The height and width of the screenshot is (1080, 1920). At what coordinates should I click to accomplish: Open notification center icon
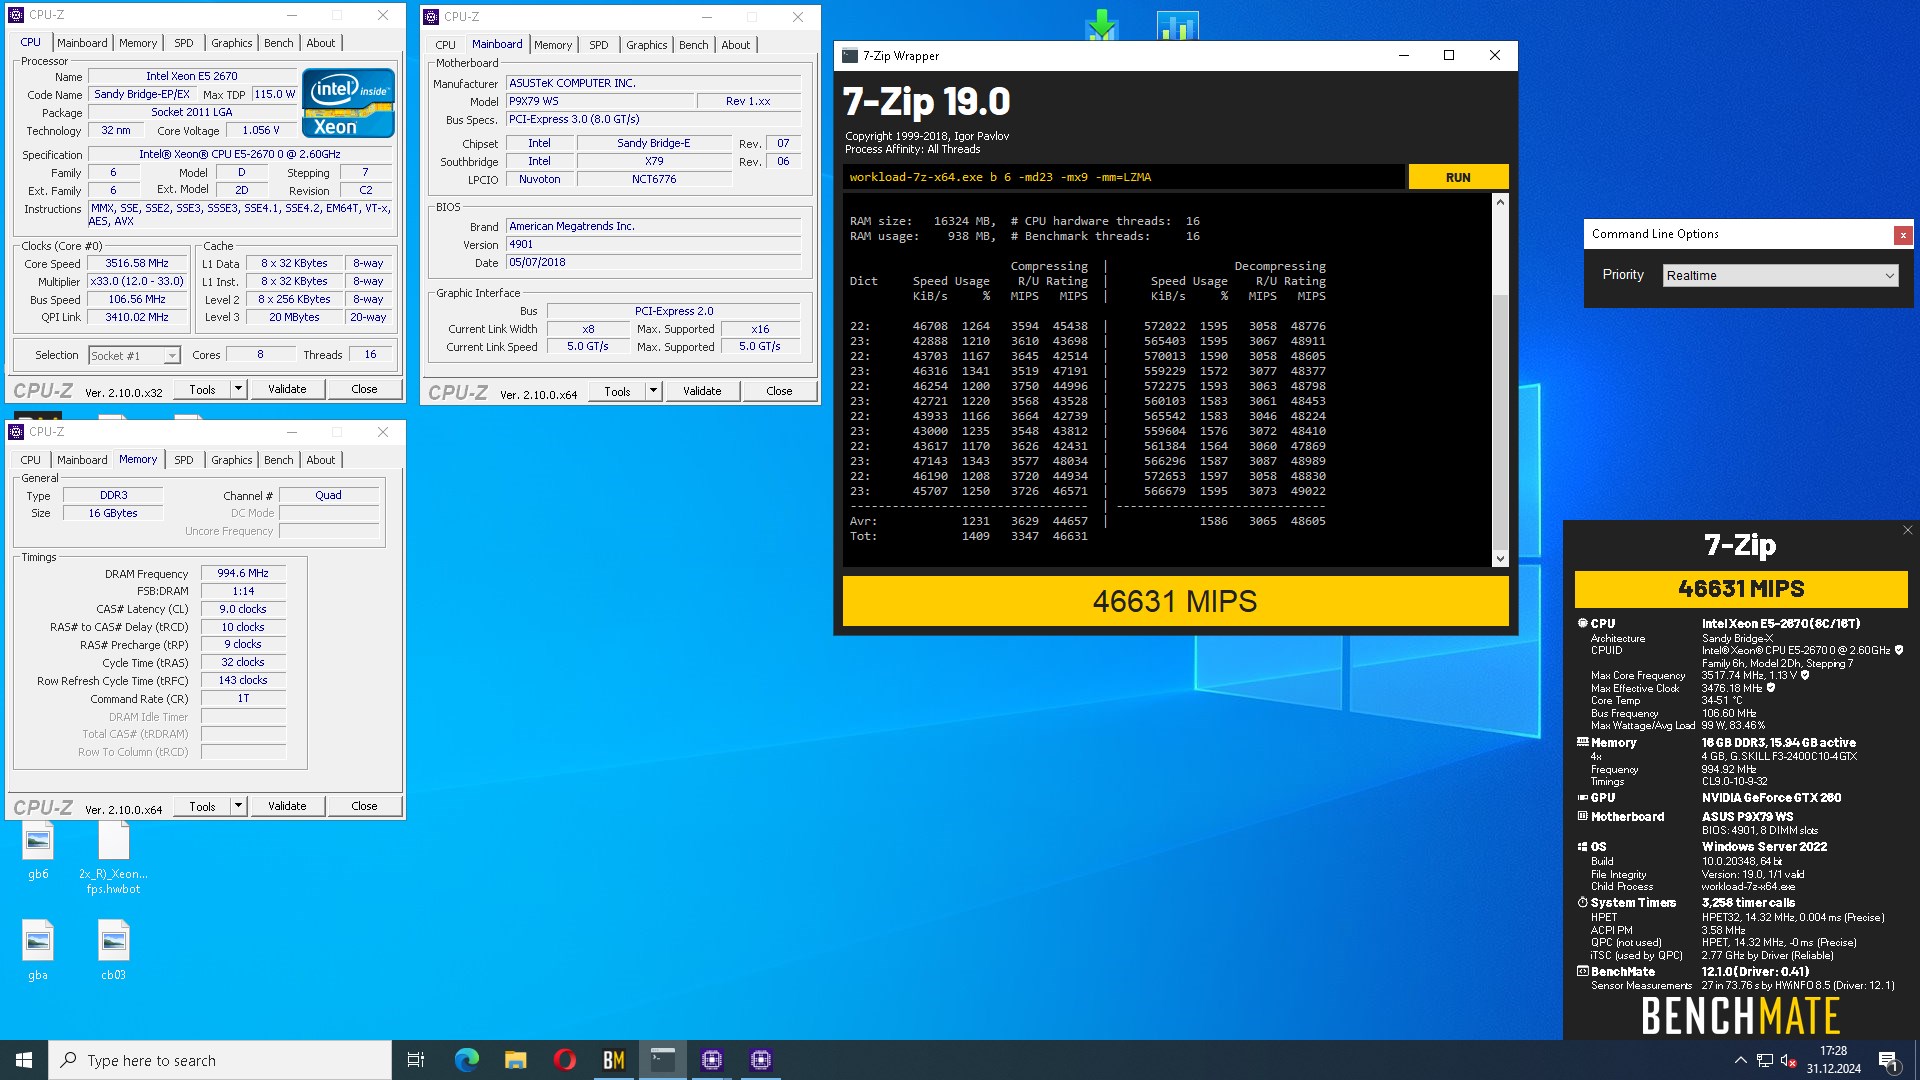click(x=1888, y=1060)
